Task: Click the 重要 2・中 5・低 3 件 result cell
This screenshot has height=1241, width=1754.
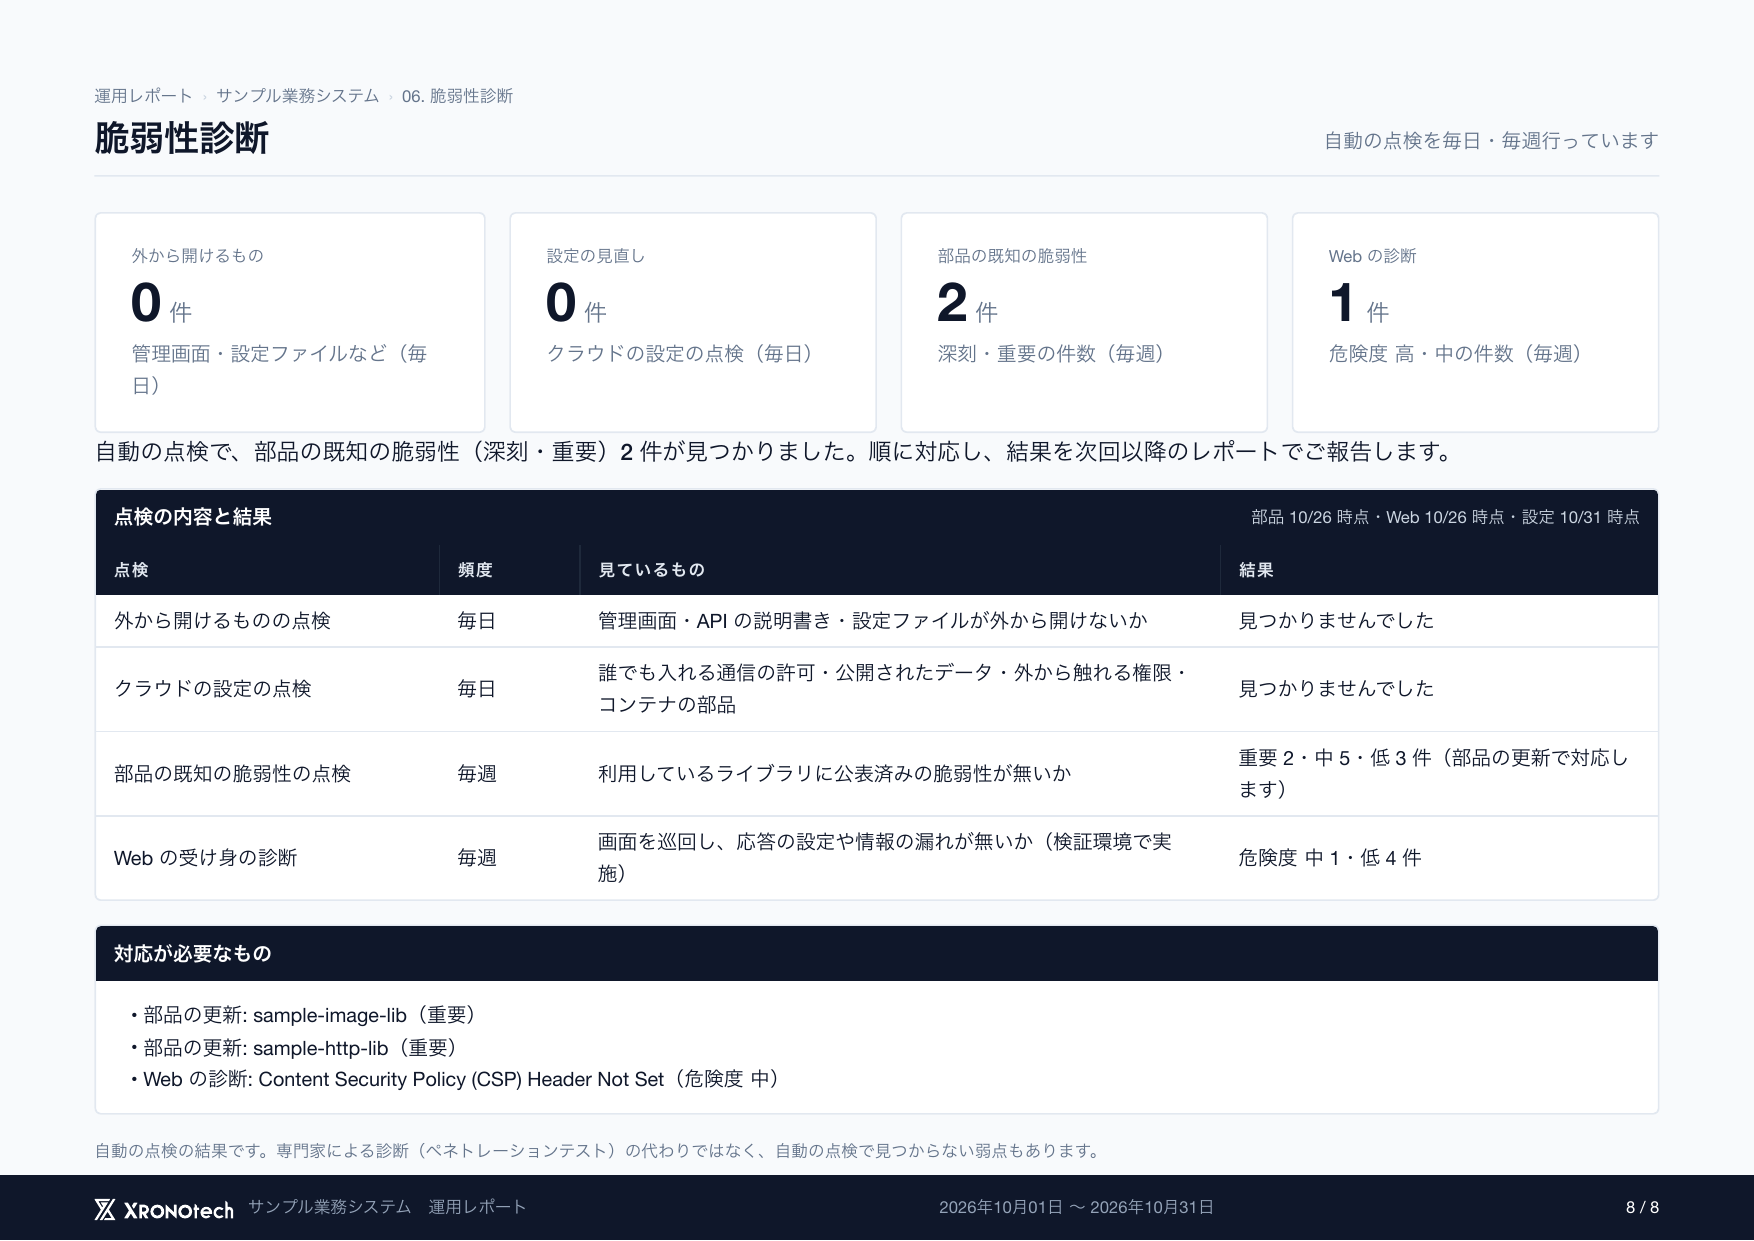Action: pos(1433,774)
